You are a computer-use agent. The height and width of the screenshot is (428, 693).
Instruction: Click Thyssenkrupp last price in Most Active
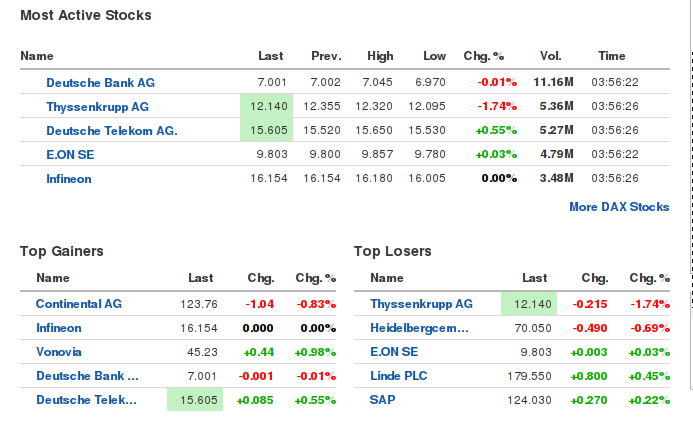click(x=267, y=106)
